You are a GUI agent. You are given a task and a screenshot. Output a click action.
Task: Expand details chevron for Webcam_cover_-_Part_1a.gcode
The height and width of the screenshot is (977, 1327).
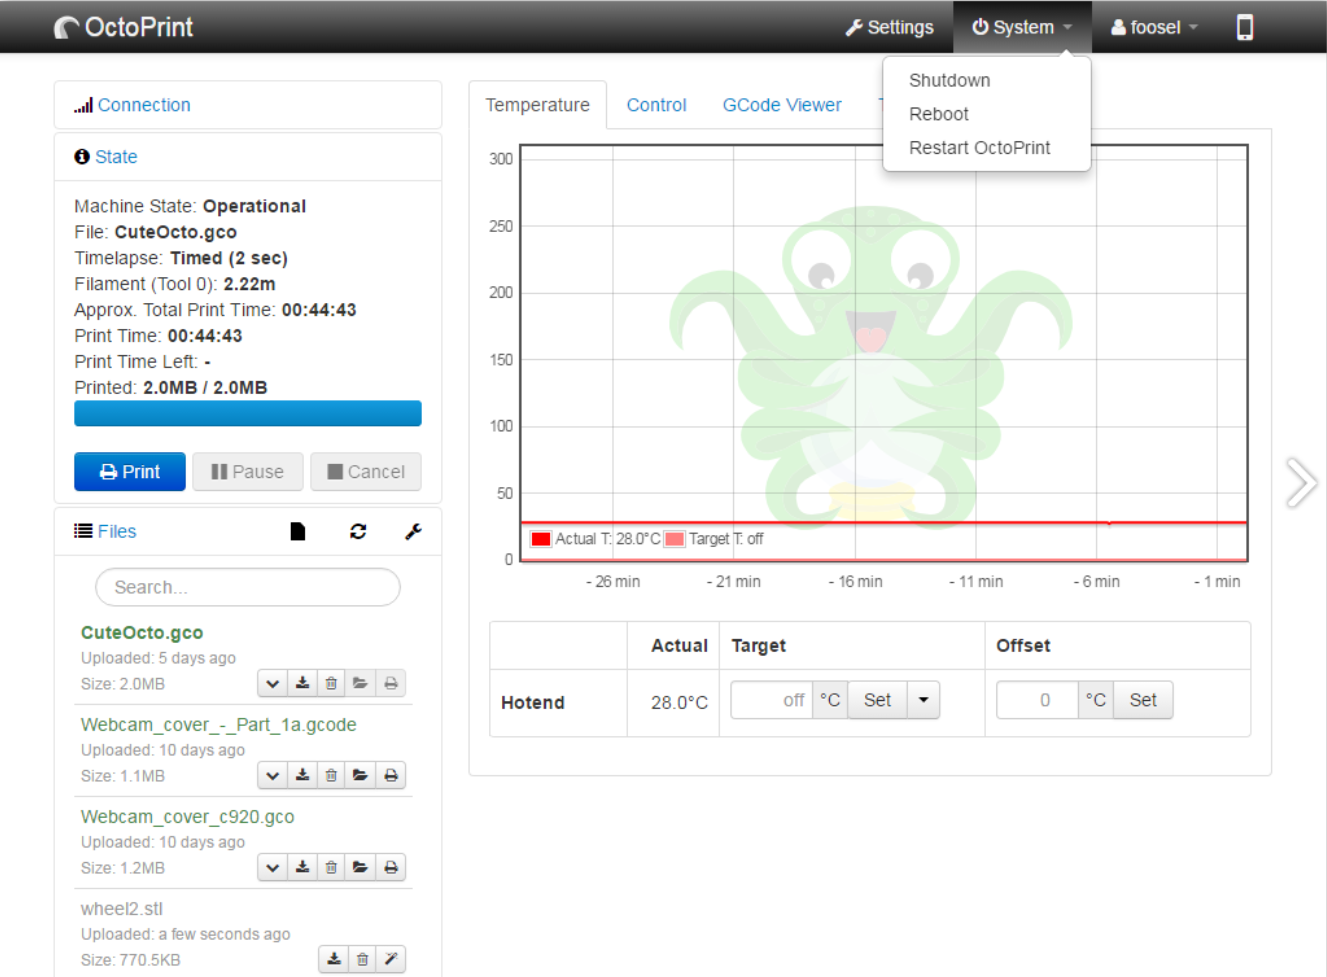coord(272,775)
